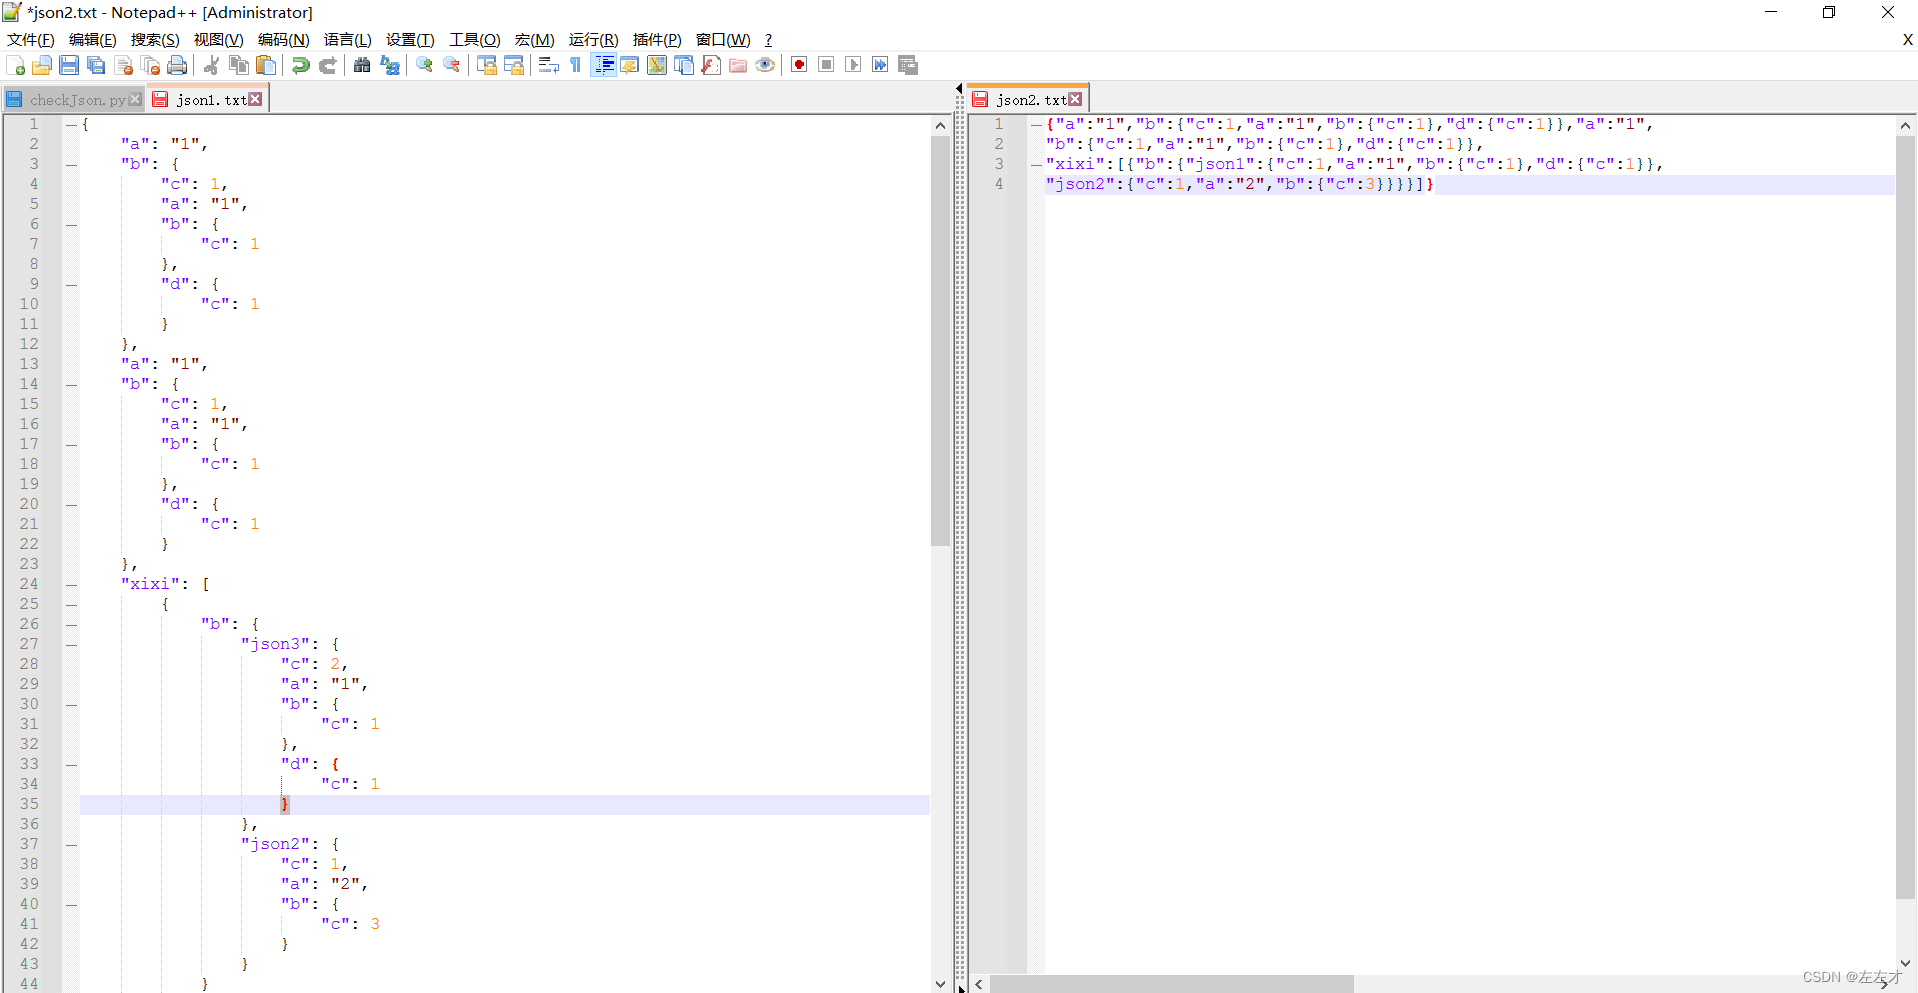1918x993 pixels.
Task: Open 工具(O) menu
Action: click(x=475, y=40)
